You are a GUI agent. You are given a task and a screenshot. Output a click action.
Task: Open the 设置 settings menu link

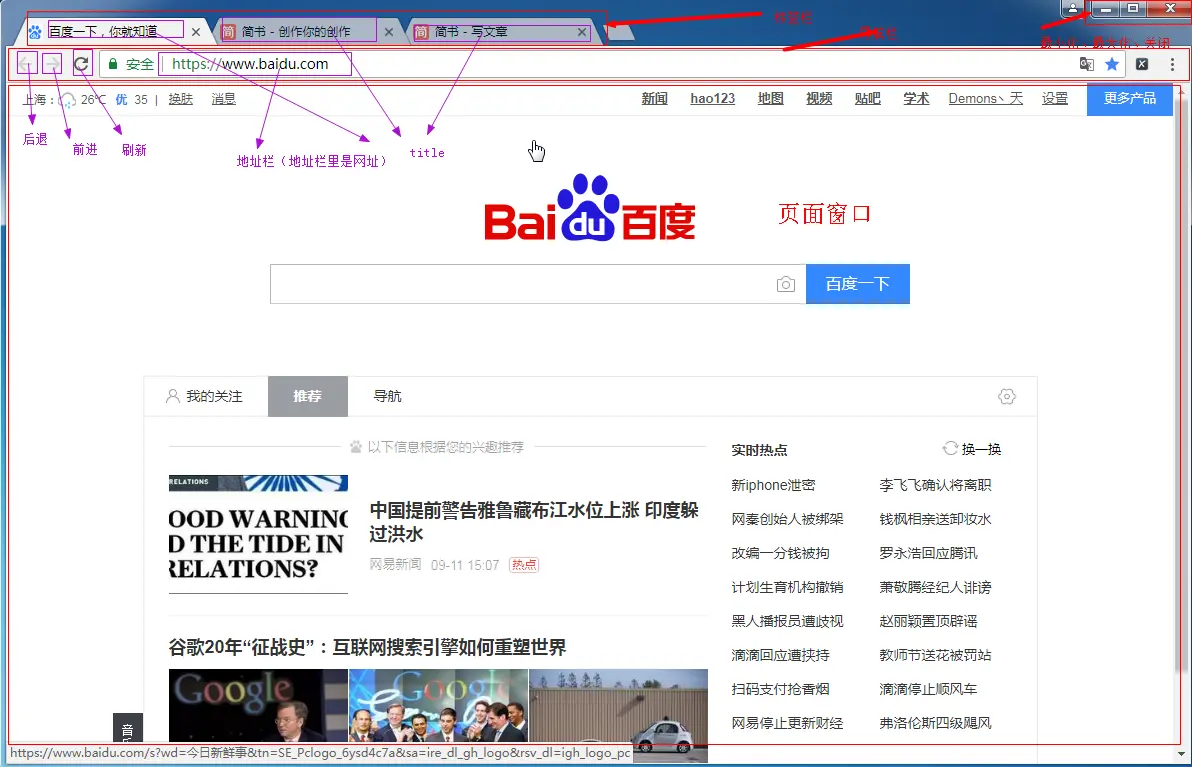pos(1054,99)
